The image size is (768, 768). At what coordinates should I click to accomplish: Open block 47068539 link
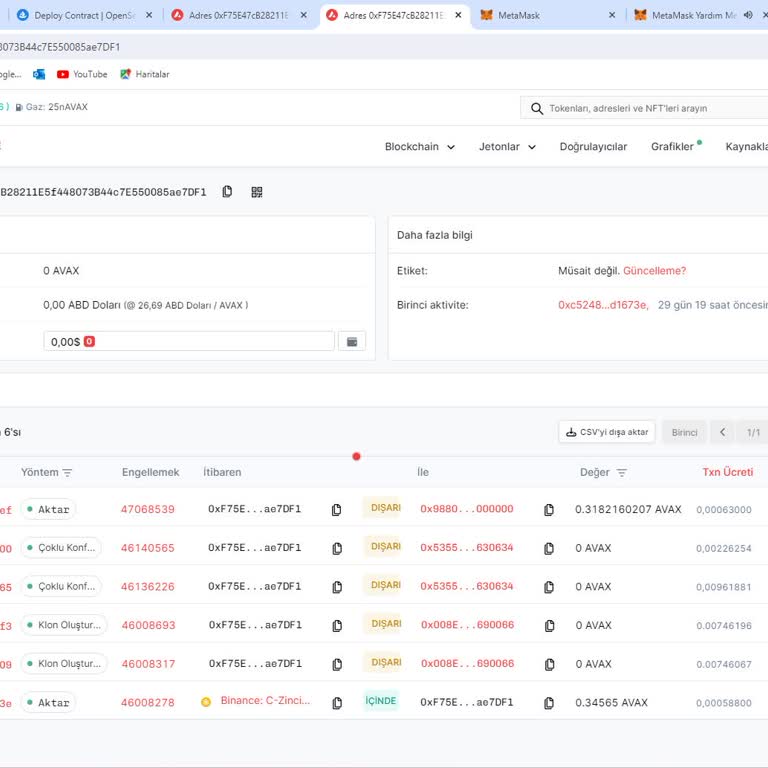(x=147, y=509)
